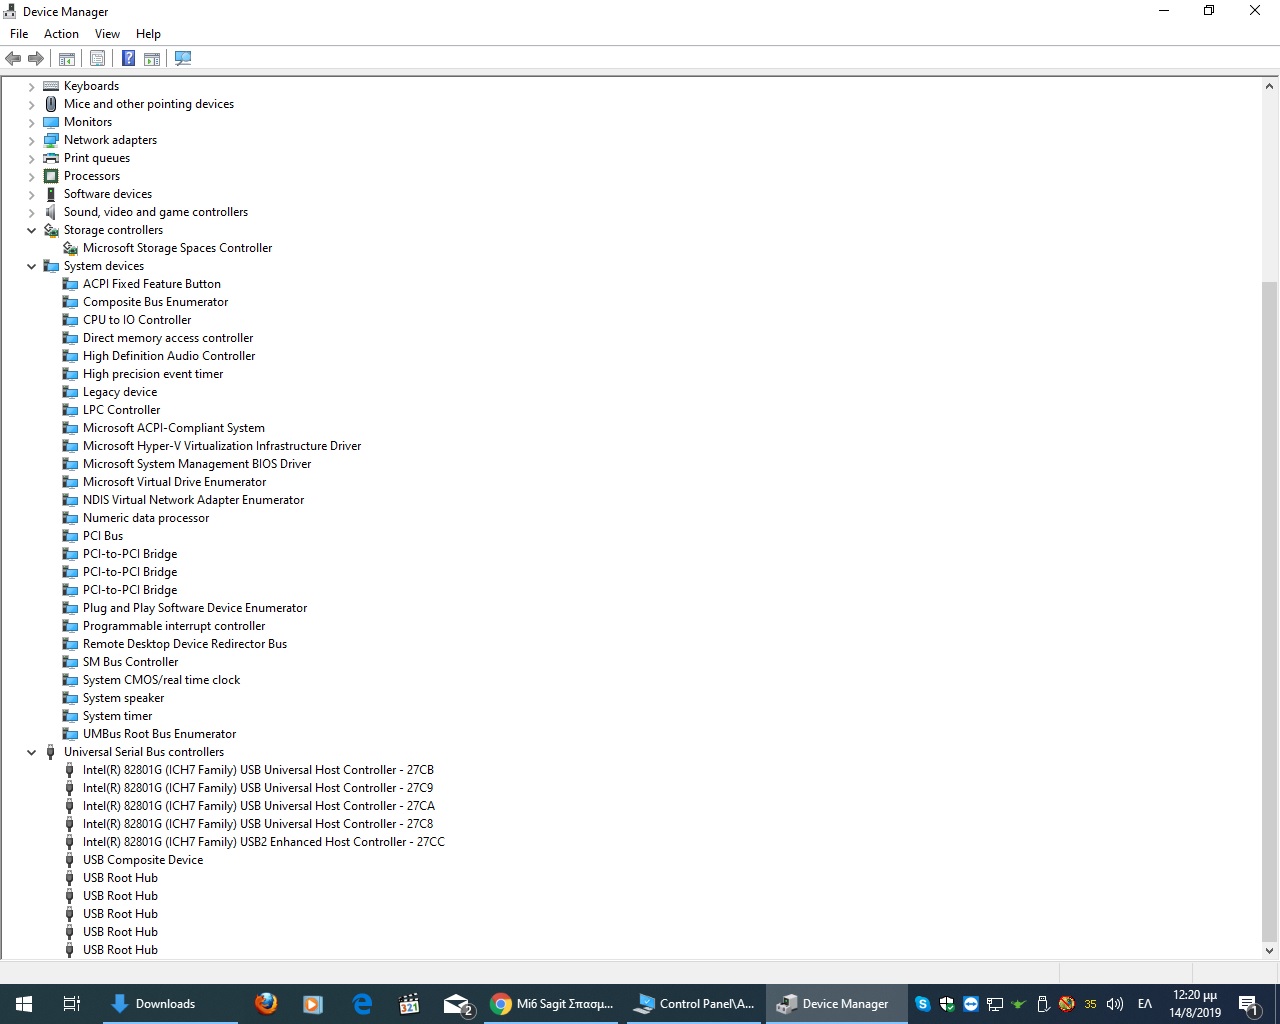
Task: Expand Mice and other pointing devices
Action: (32, 105)
